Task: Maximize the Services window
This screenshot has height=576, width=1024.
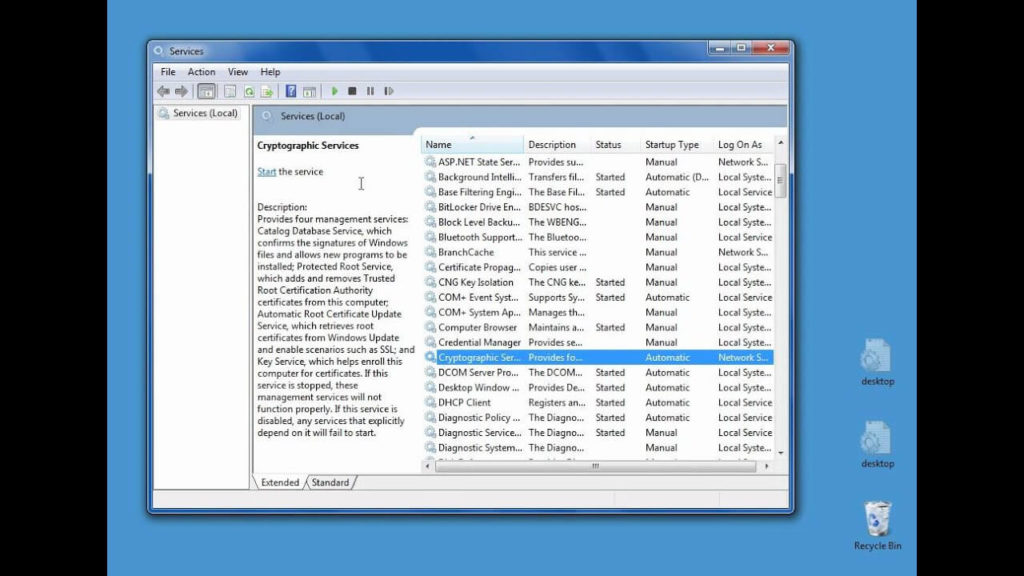Action: 741,48
